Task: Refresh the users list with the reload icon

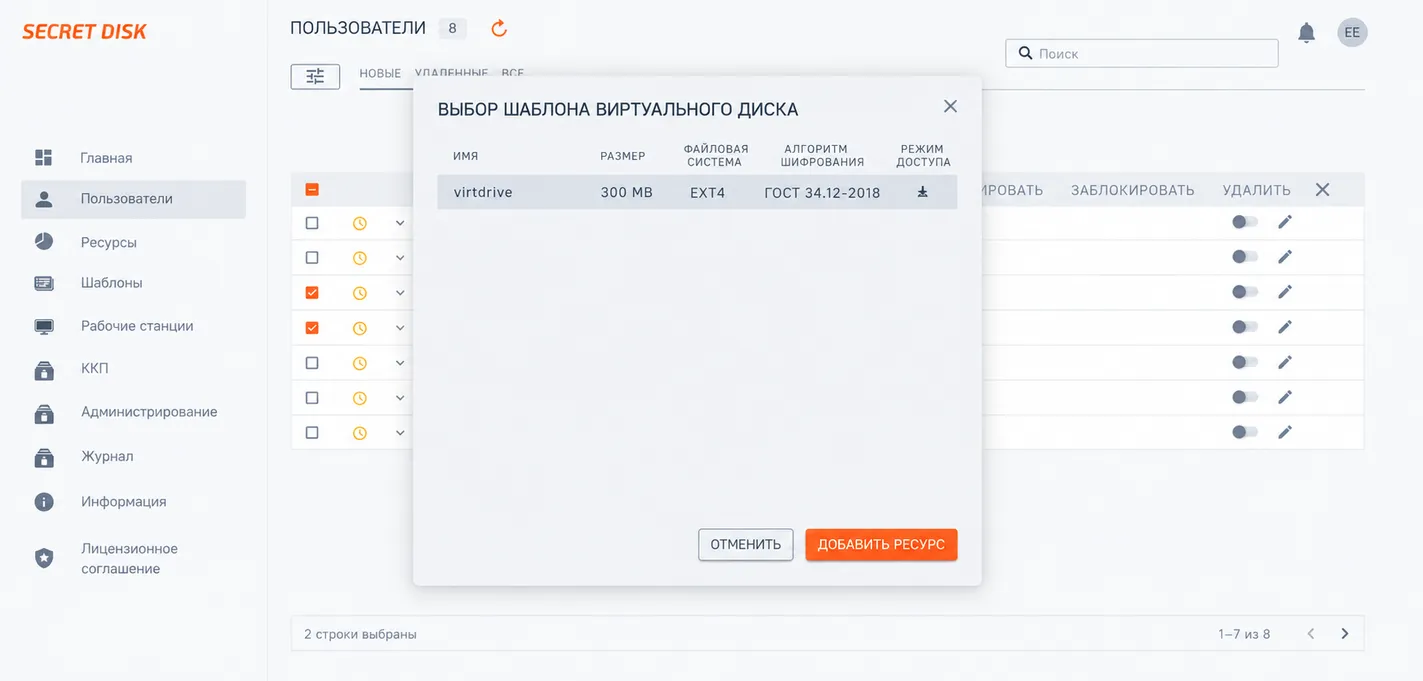Action: tap(499, 29)
